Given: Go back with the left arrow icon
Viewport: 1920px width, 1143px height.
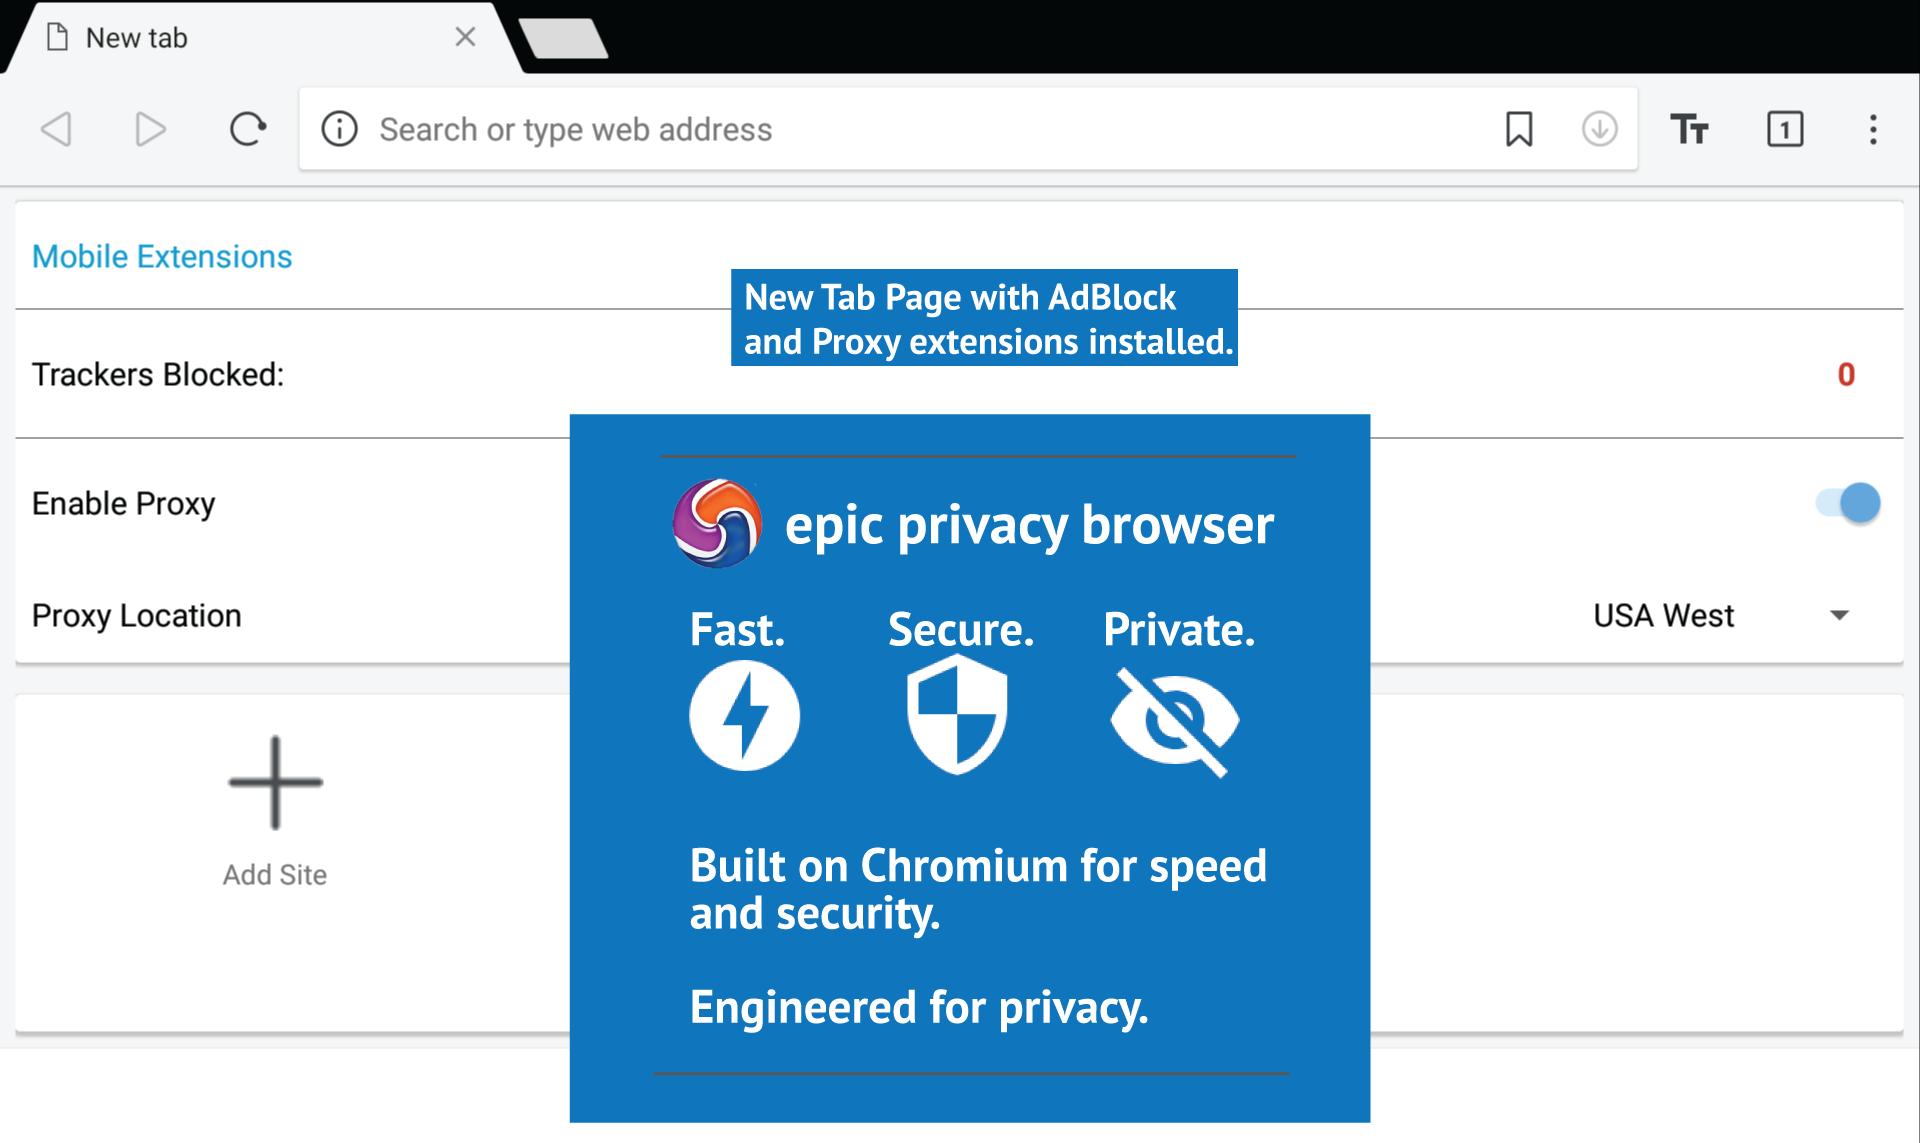Looking at the screenshot, I should point(56,129).
